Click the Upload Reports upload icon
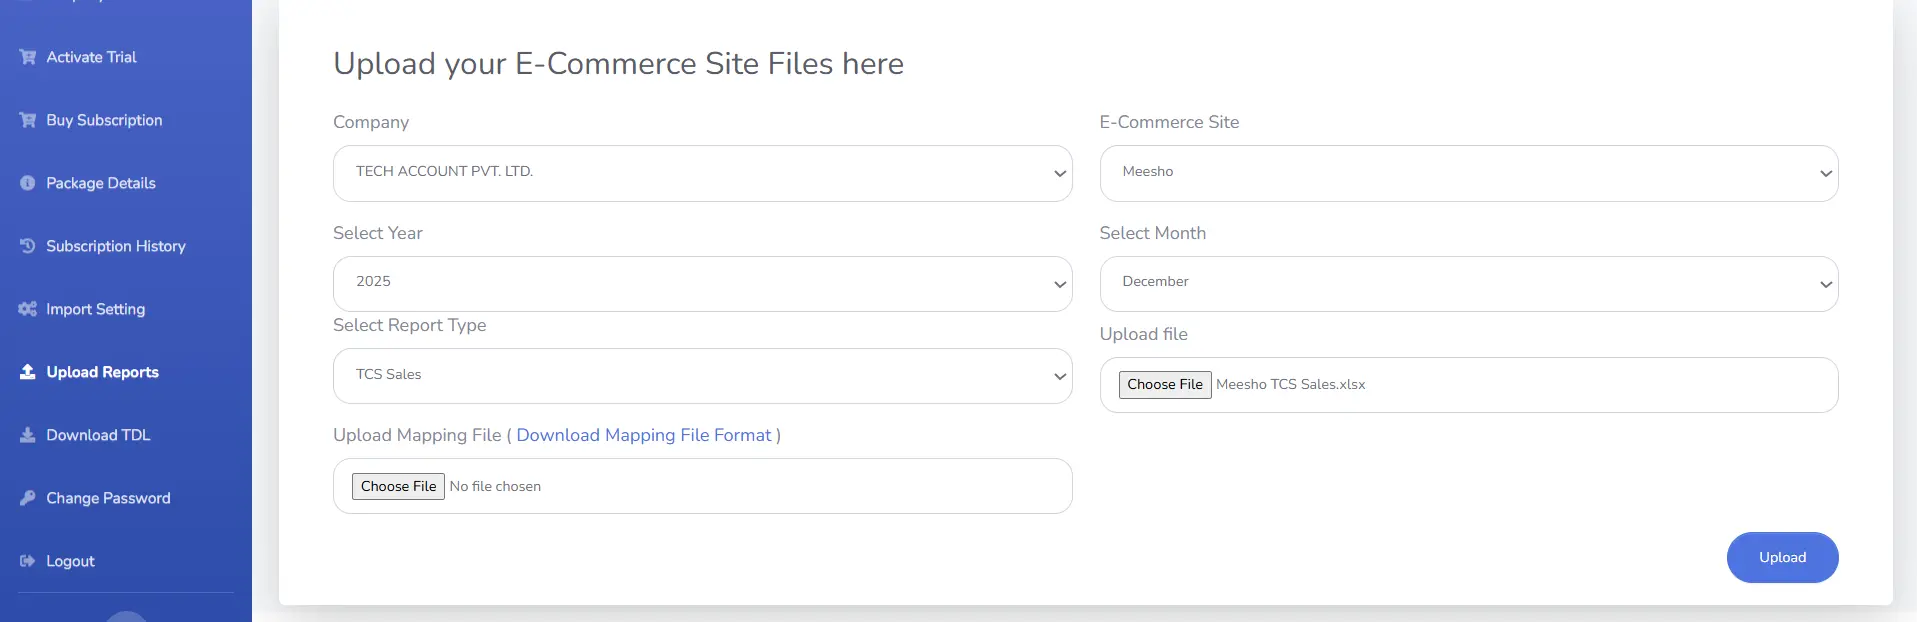Viewport: 1917px width, 622px height. (x=28, y=372)
